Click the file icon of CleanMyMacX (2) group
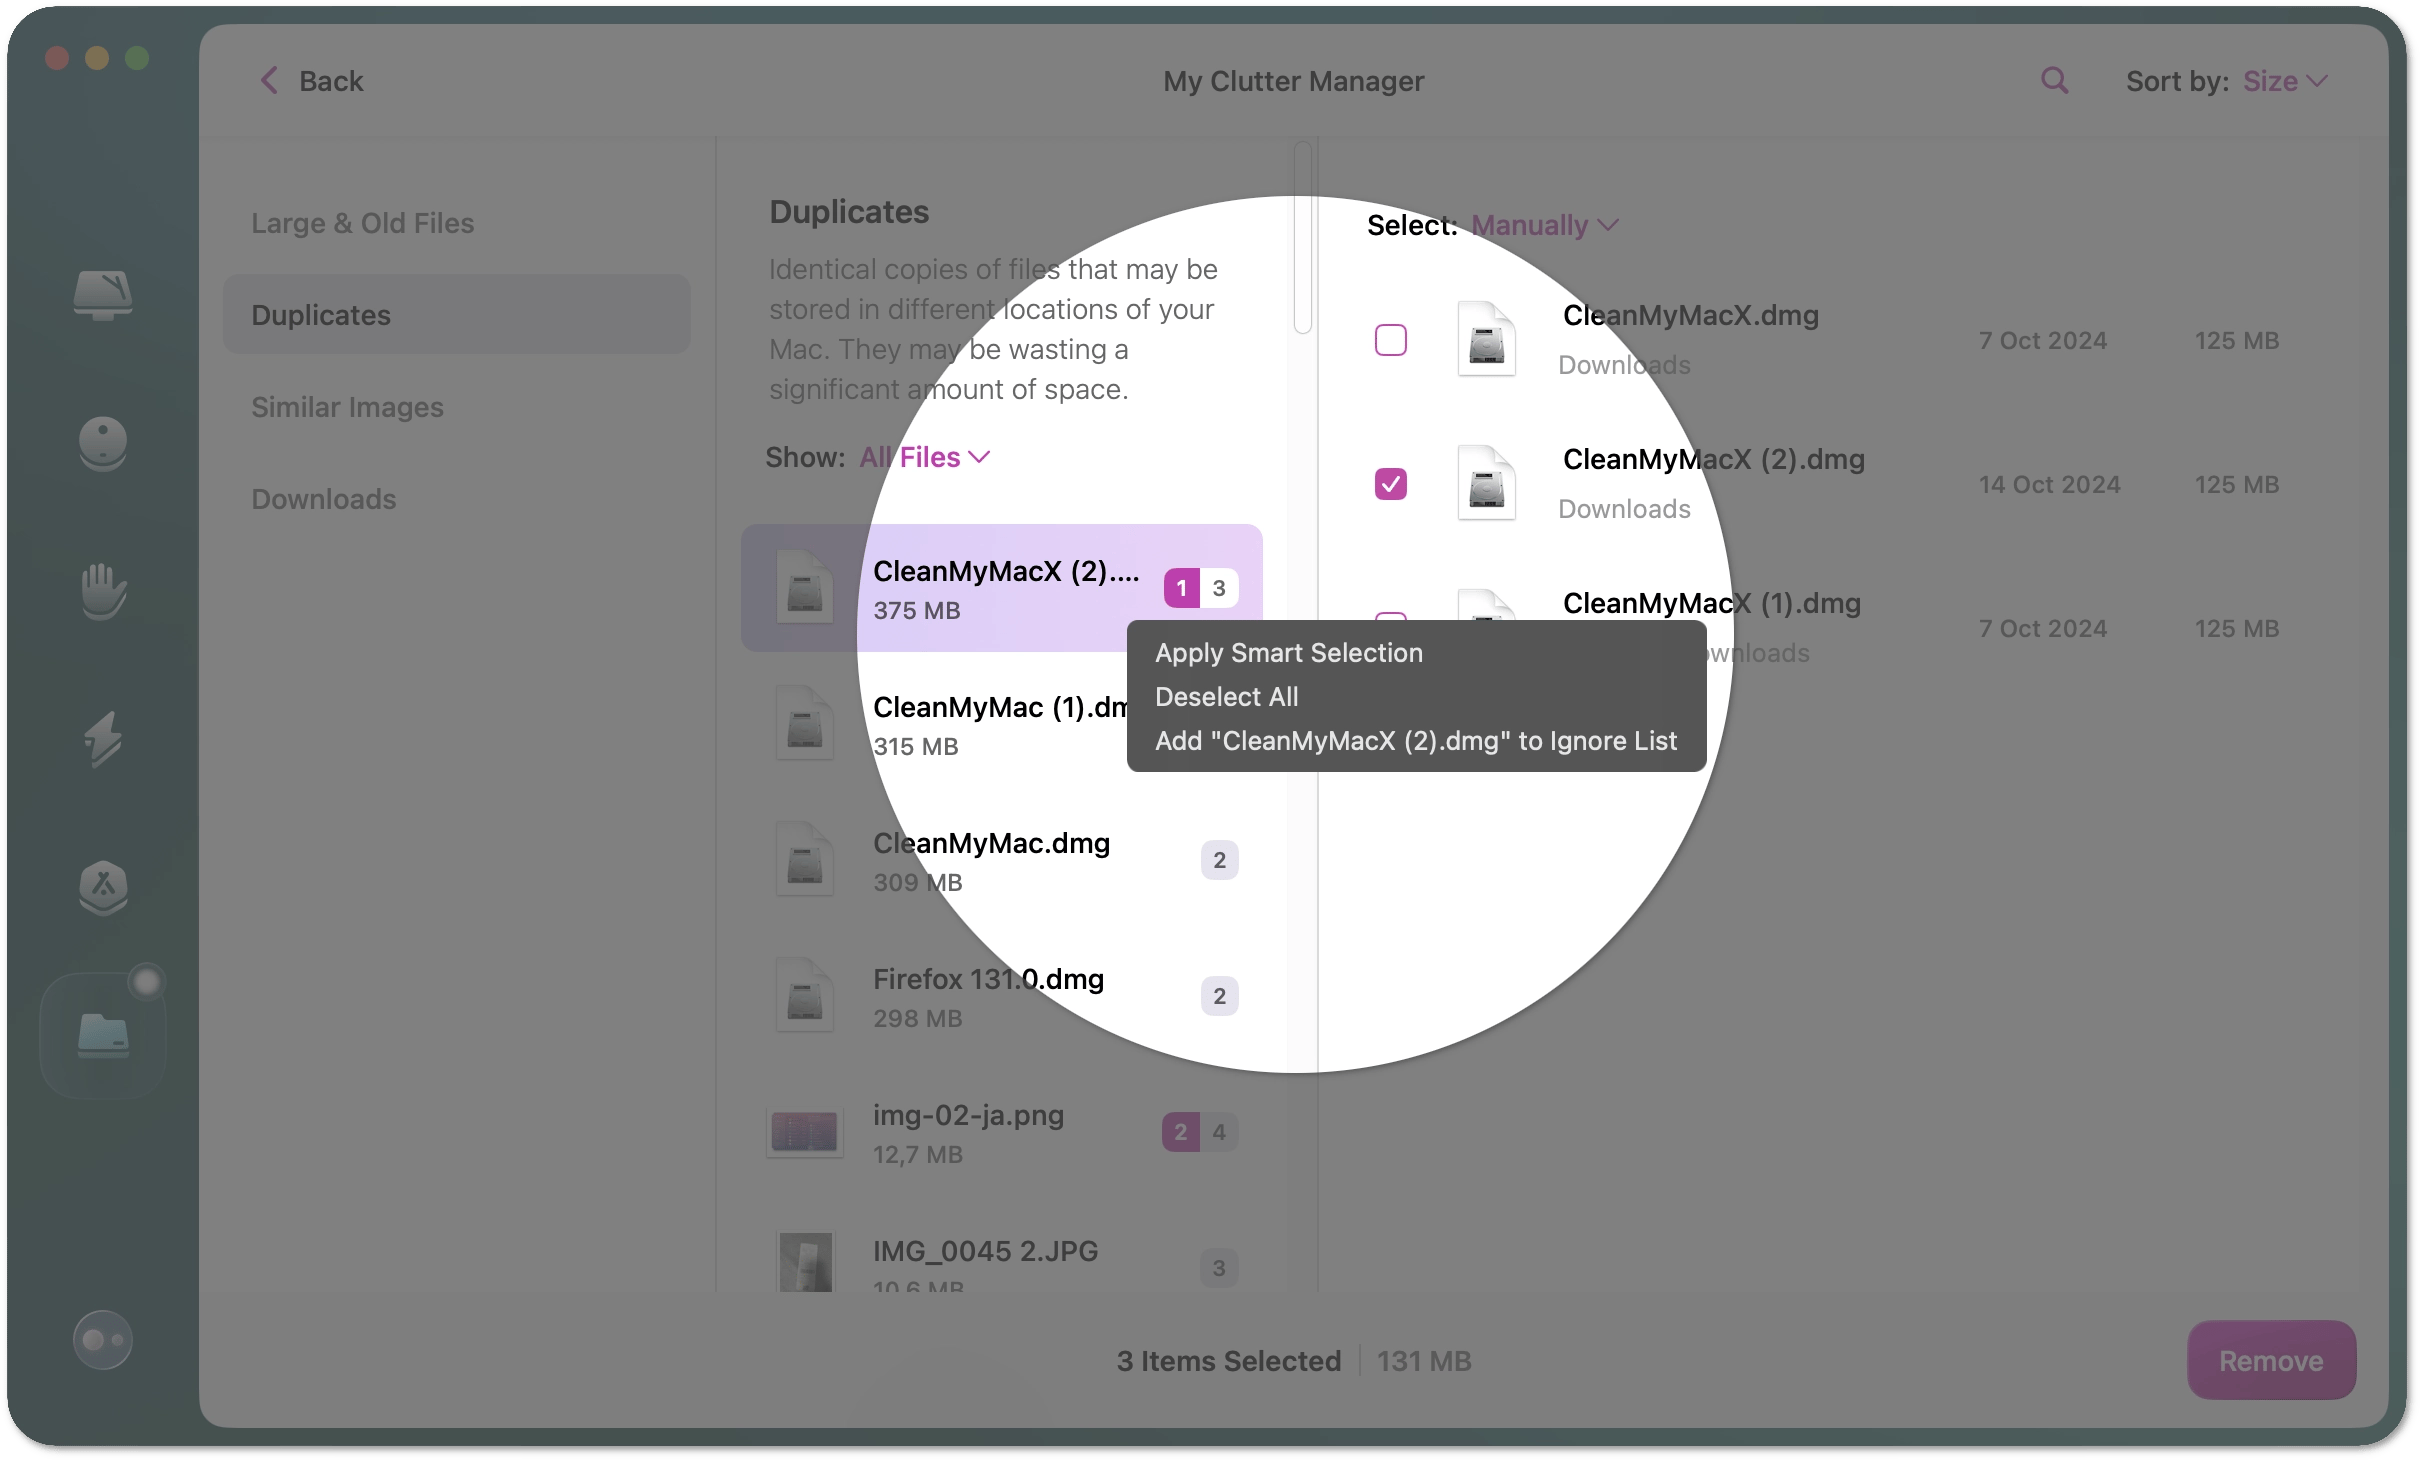The height and width of the screenshot is (1460, 2420). [805, 587]
